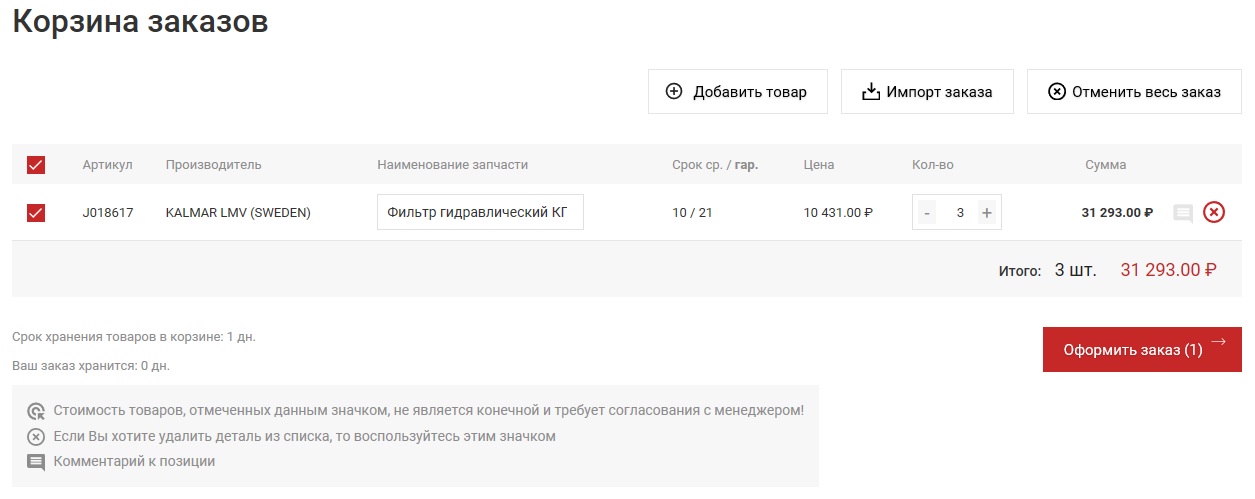Click the arrow on Оформить заказ button
The image size is (1255, 499).
coord(1218,343)
